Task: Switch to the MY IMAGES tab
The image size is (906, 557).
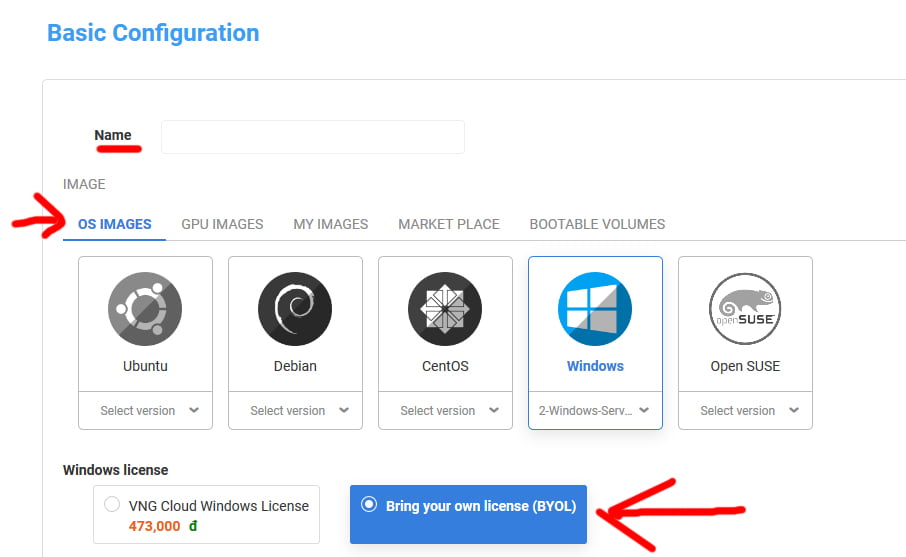Action: coord(330,224)
